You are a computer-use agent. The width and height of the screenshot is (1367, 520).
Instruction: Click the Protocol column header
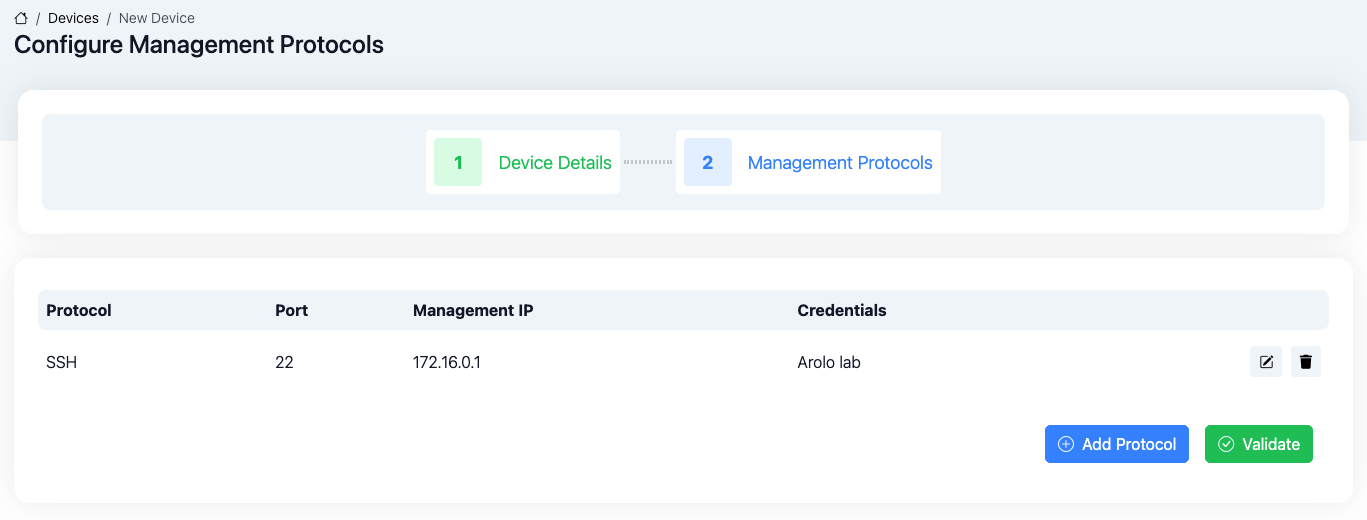[79, 310]
